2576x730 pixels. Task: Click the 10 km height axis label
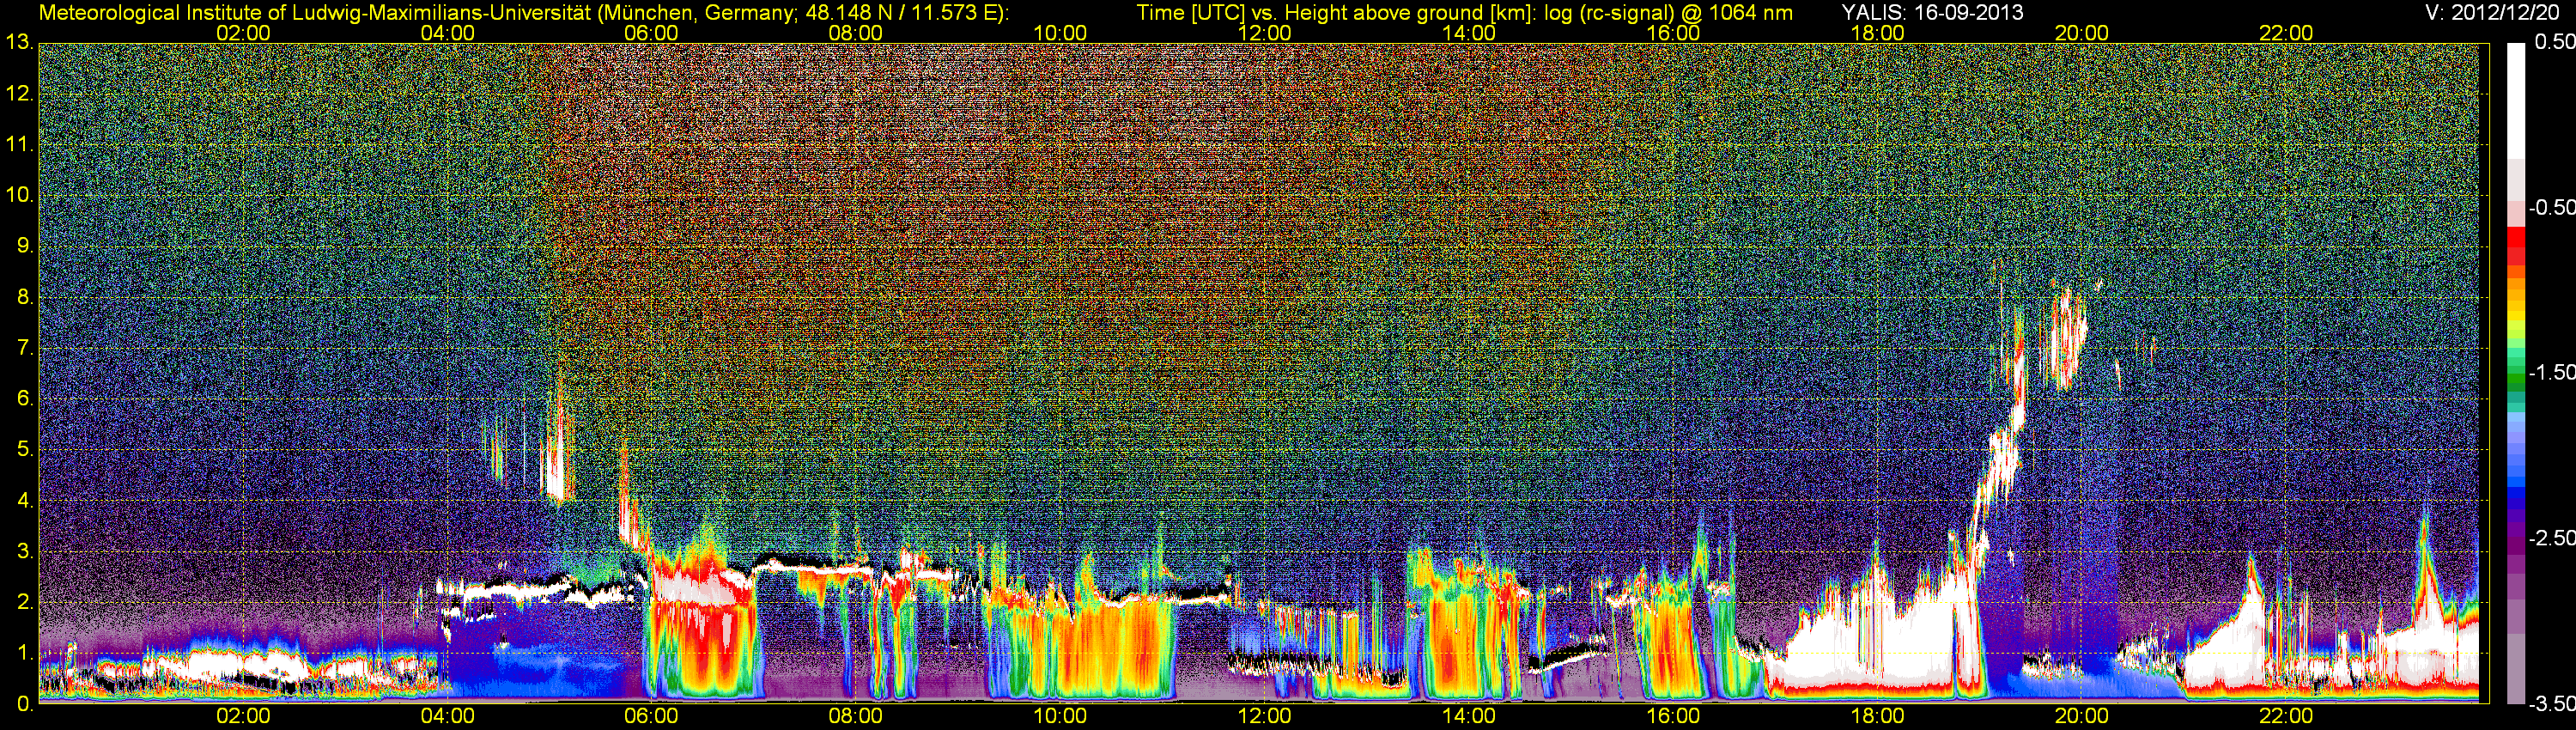click(20, 195)
